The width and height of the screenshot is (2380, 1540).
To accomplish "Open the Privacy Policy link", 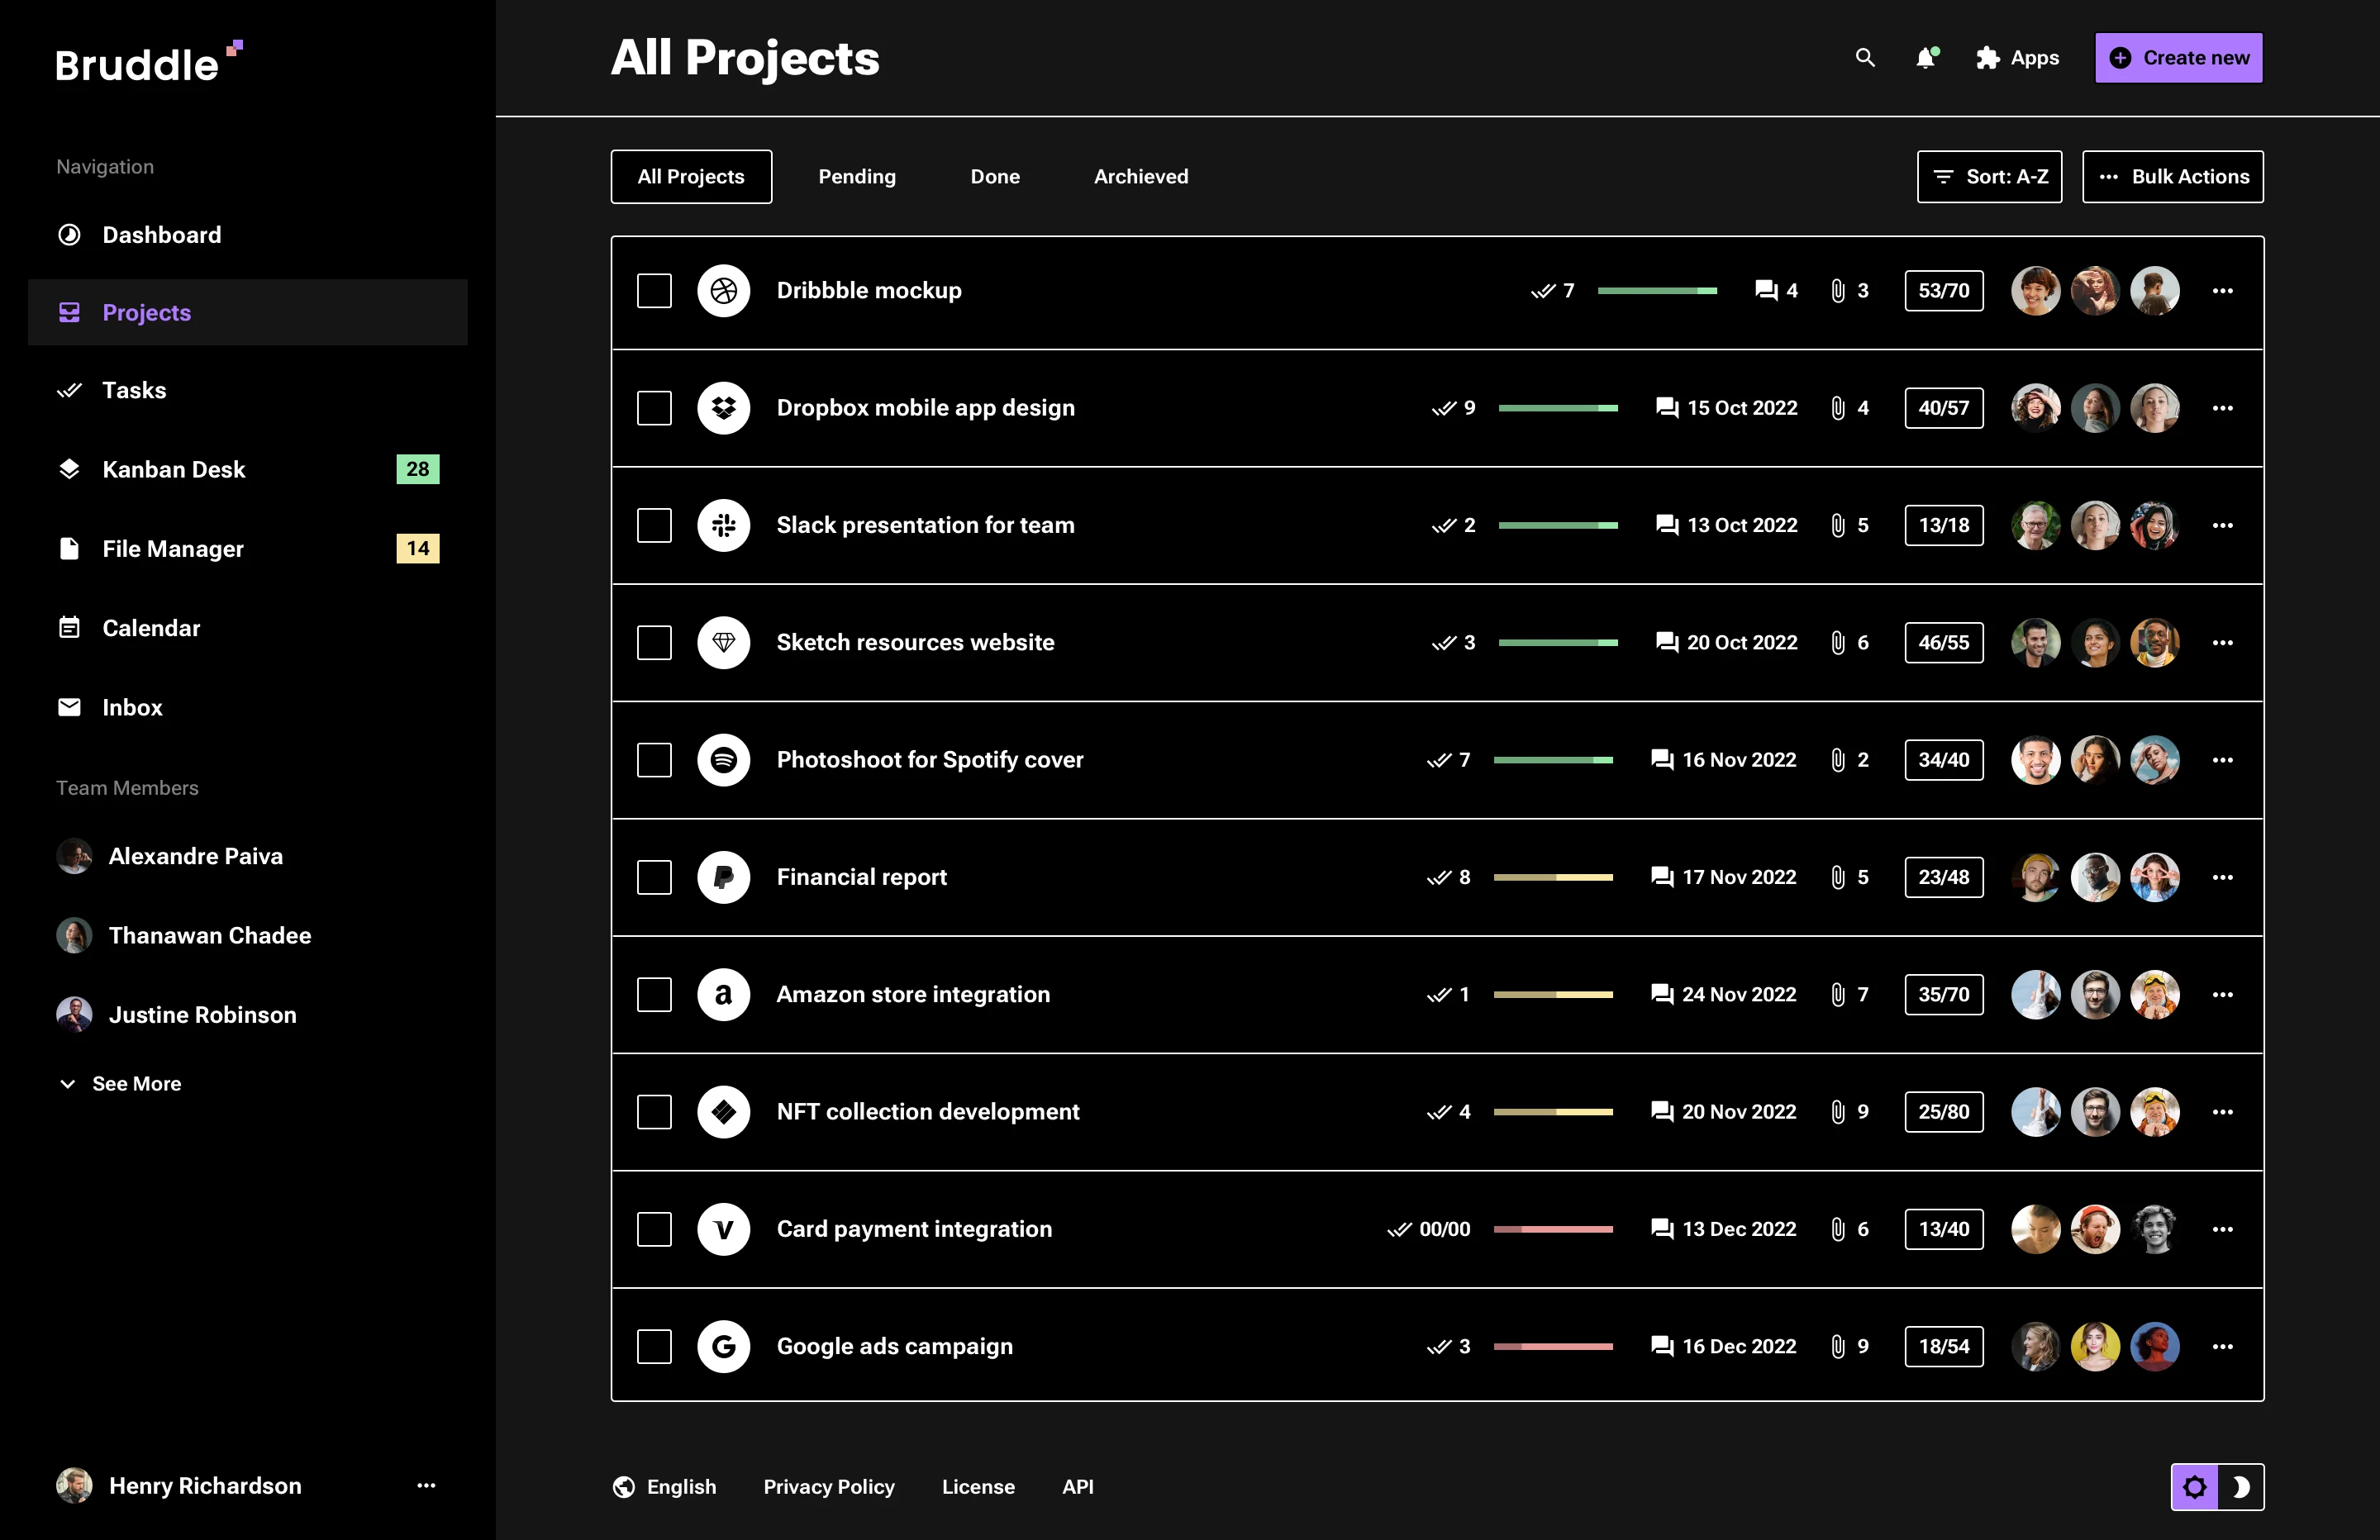I will tap(829, 1486).
